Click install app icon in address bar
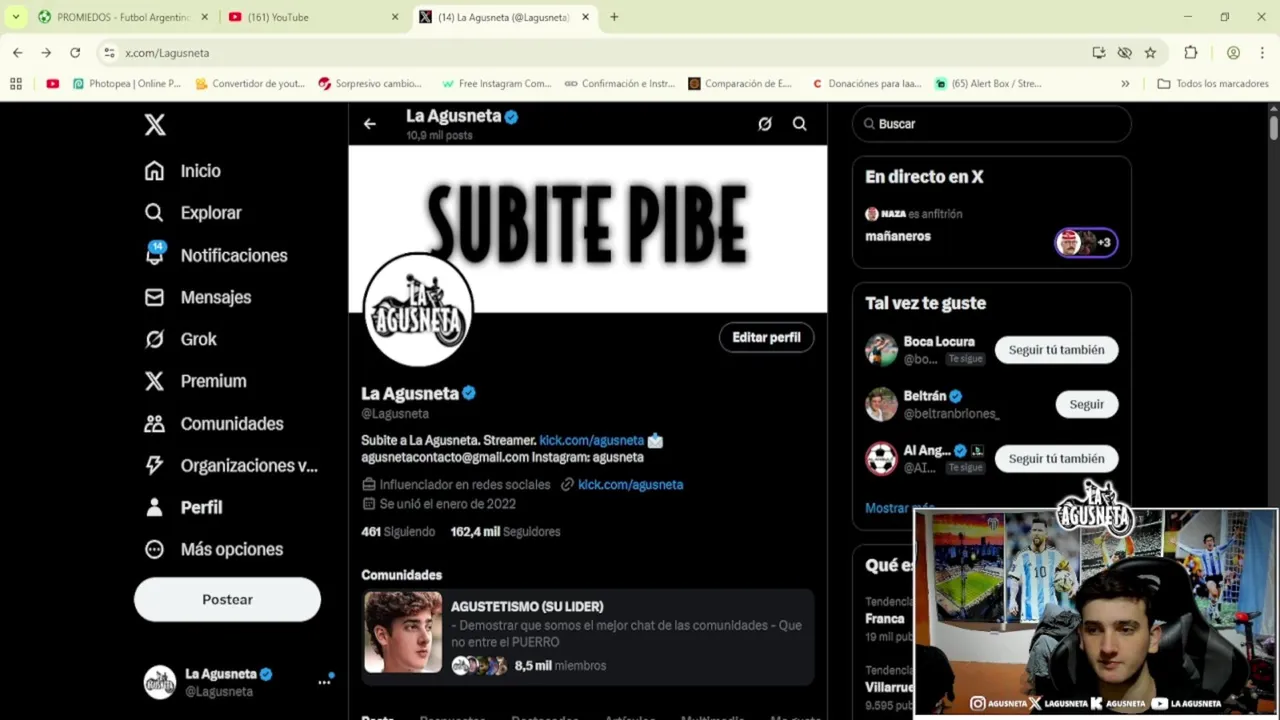 (1098, 53)
